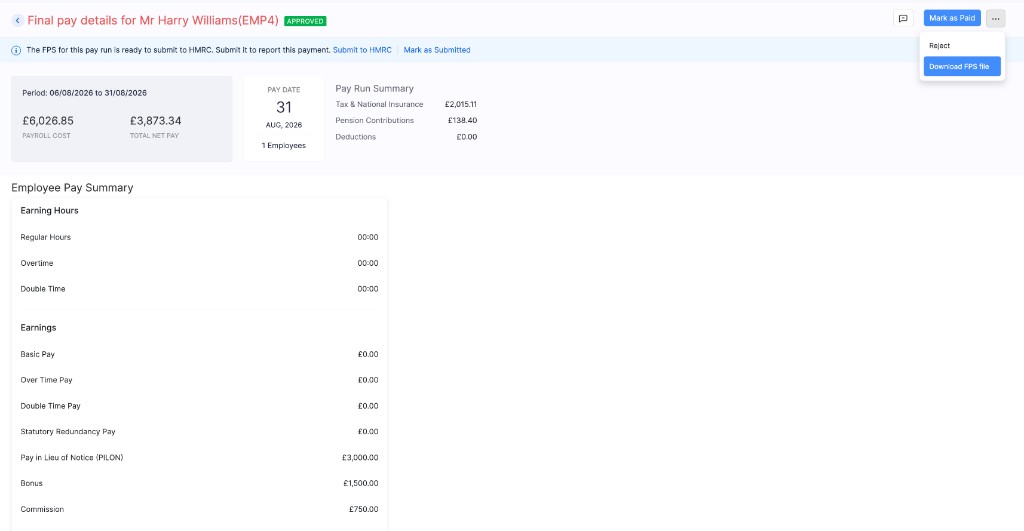1024x531 pixels.
Task: Click the green APPROVED status badge
Action: tap(305, 21)
